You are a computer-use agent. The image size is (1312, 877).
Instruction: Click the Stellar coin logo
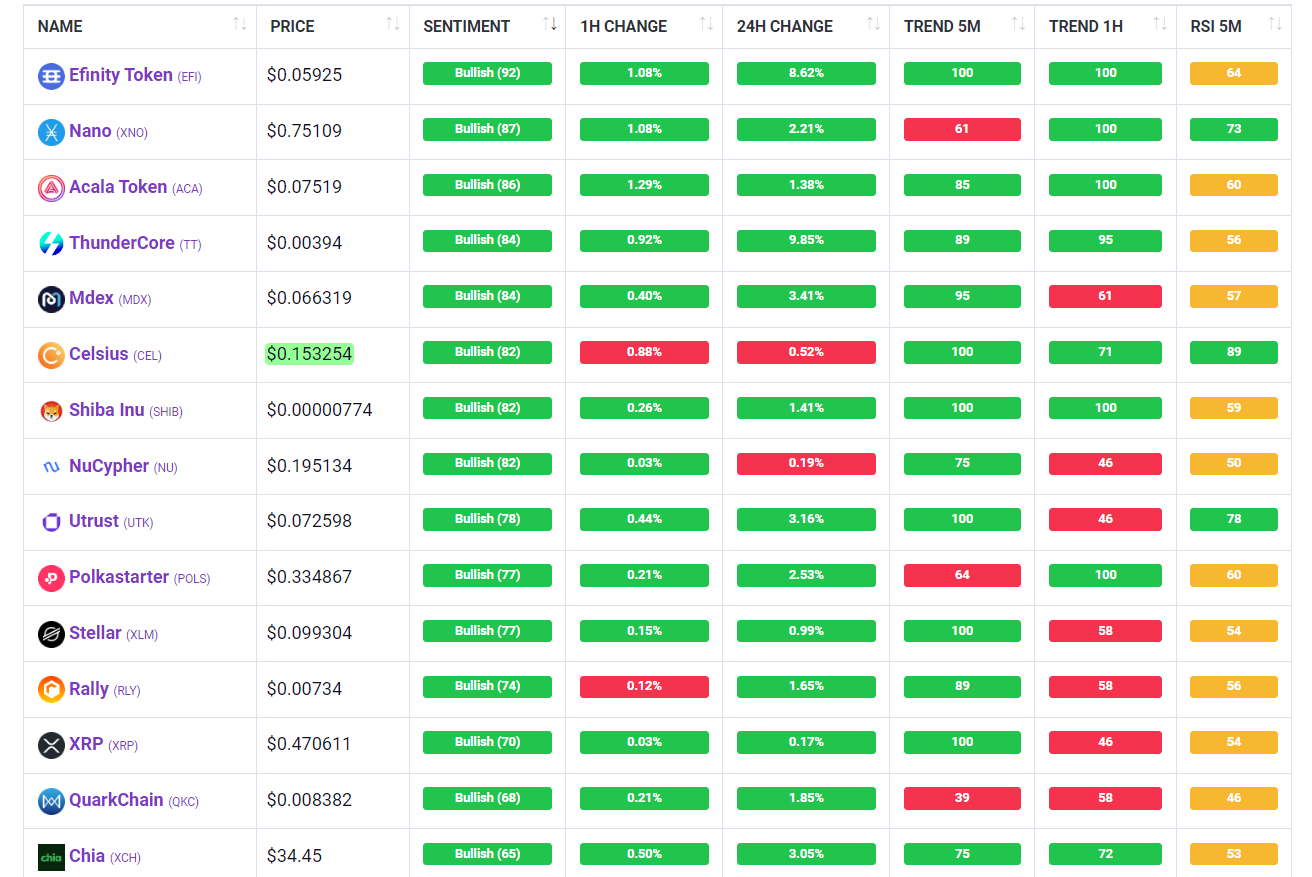51,634
